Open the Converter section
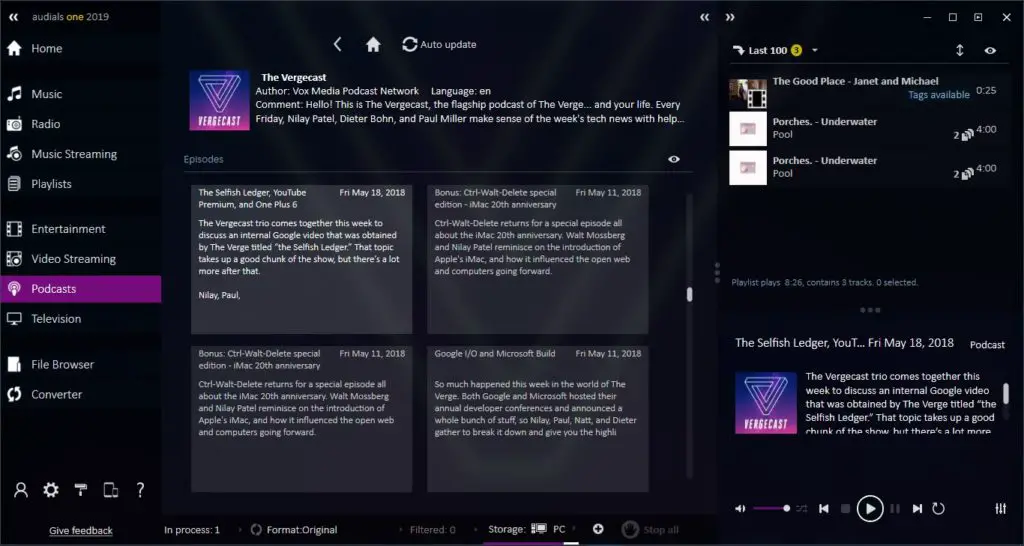The image size is (1024, 546). coord(80,394)
